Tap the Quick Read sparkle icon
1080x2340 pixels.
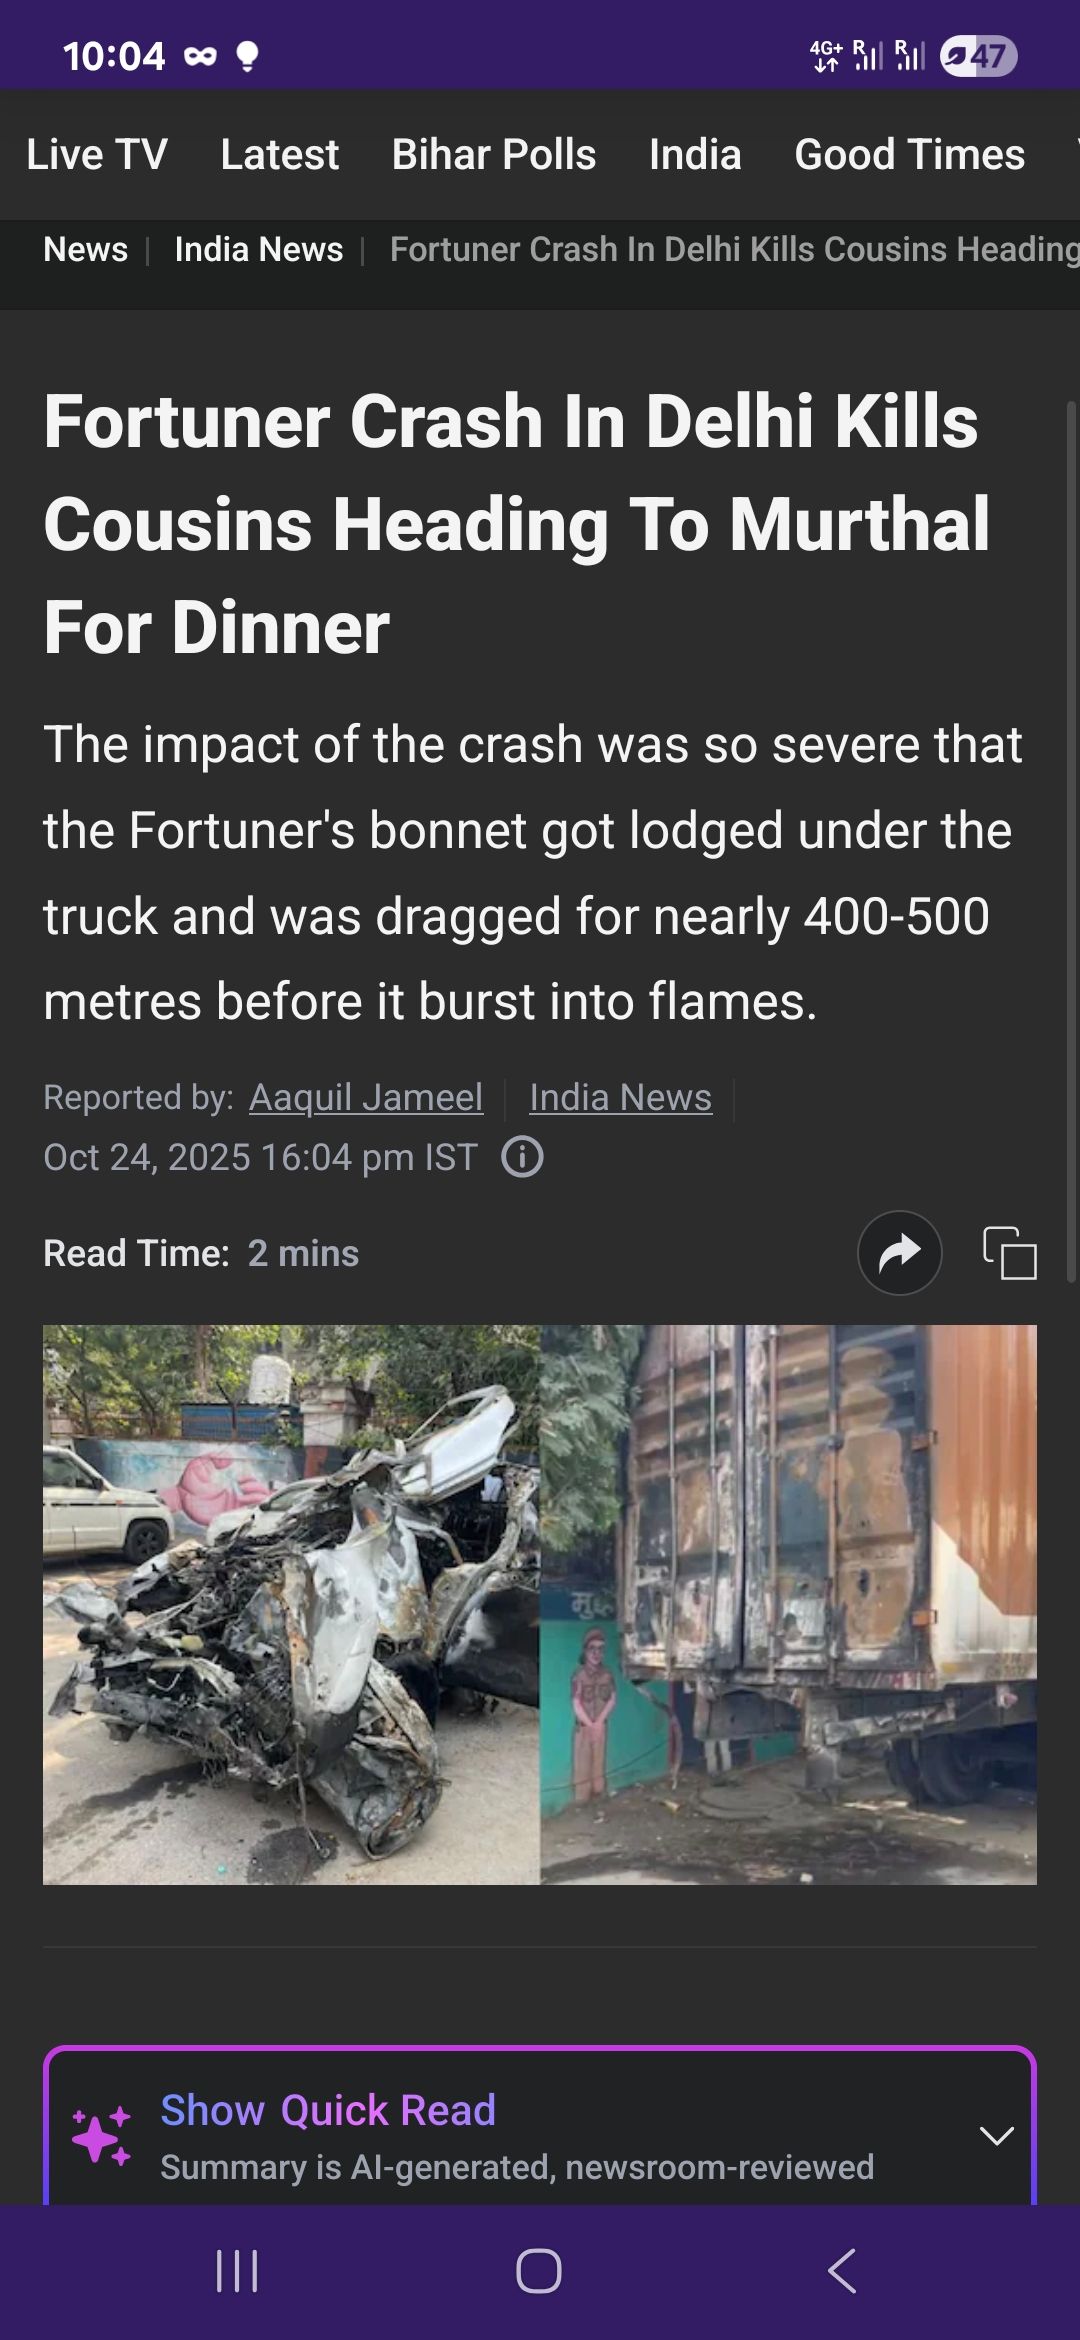click(x=102, y=2136)
